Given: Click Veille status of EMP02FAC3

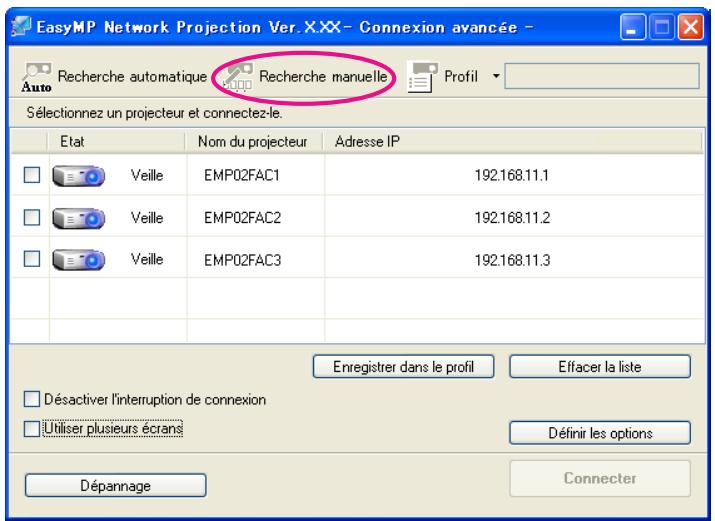Looking at the screenshot, I should point(147,259).
